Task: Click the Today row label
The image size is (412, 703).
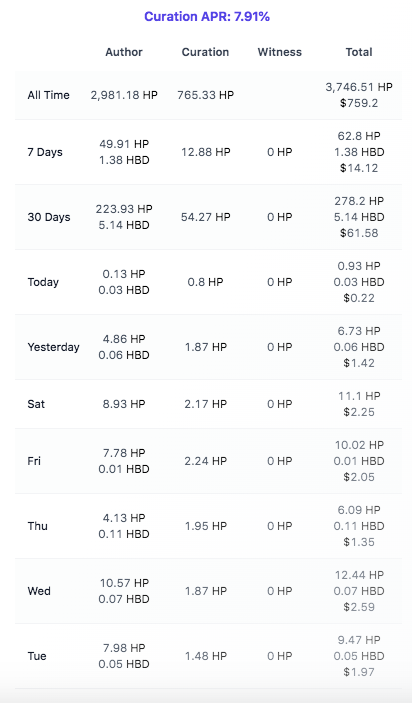Action: [43, 282]
